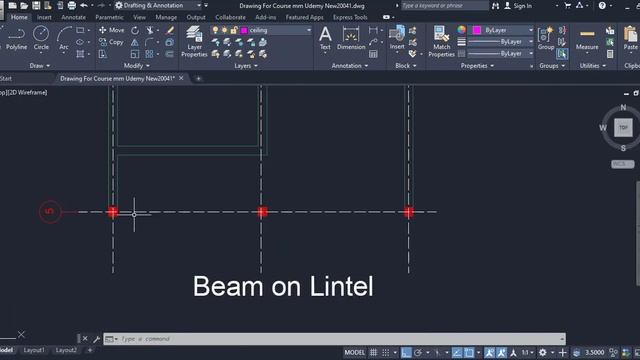Open the Help question mark
The image size is (640, 360).
coord(602,6)
